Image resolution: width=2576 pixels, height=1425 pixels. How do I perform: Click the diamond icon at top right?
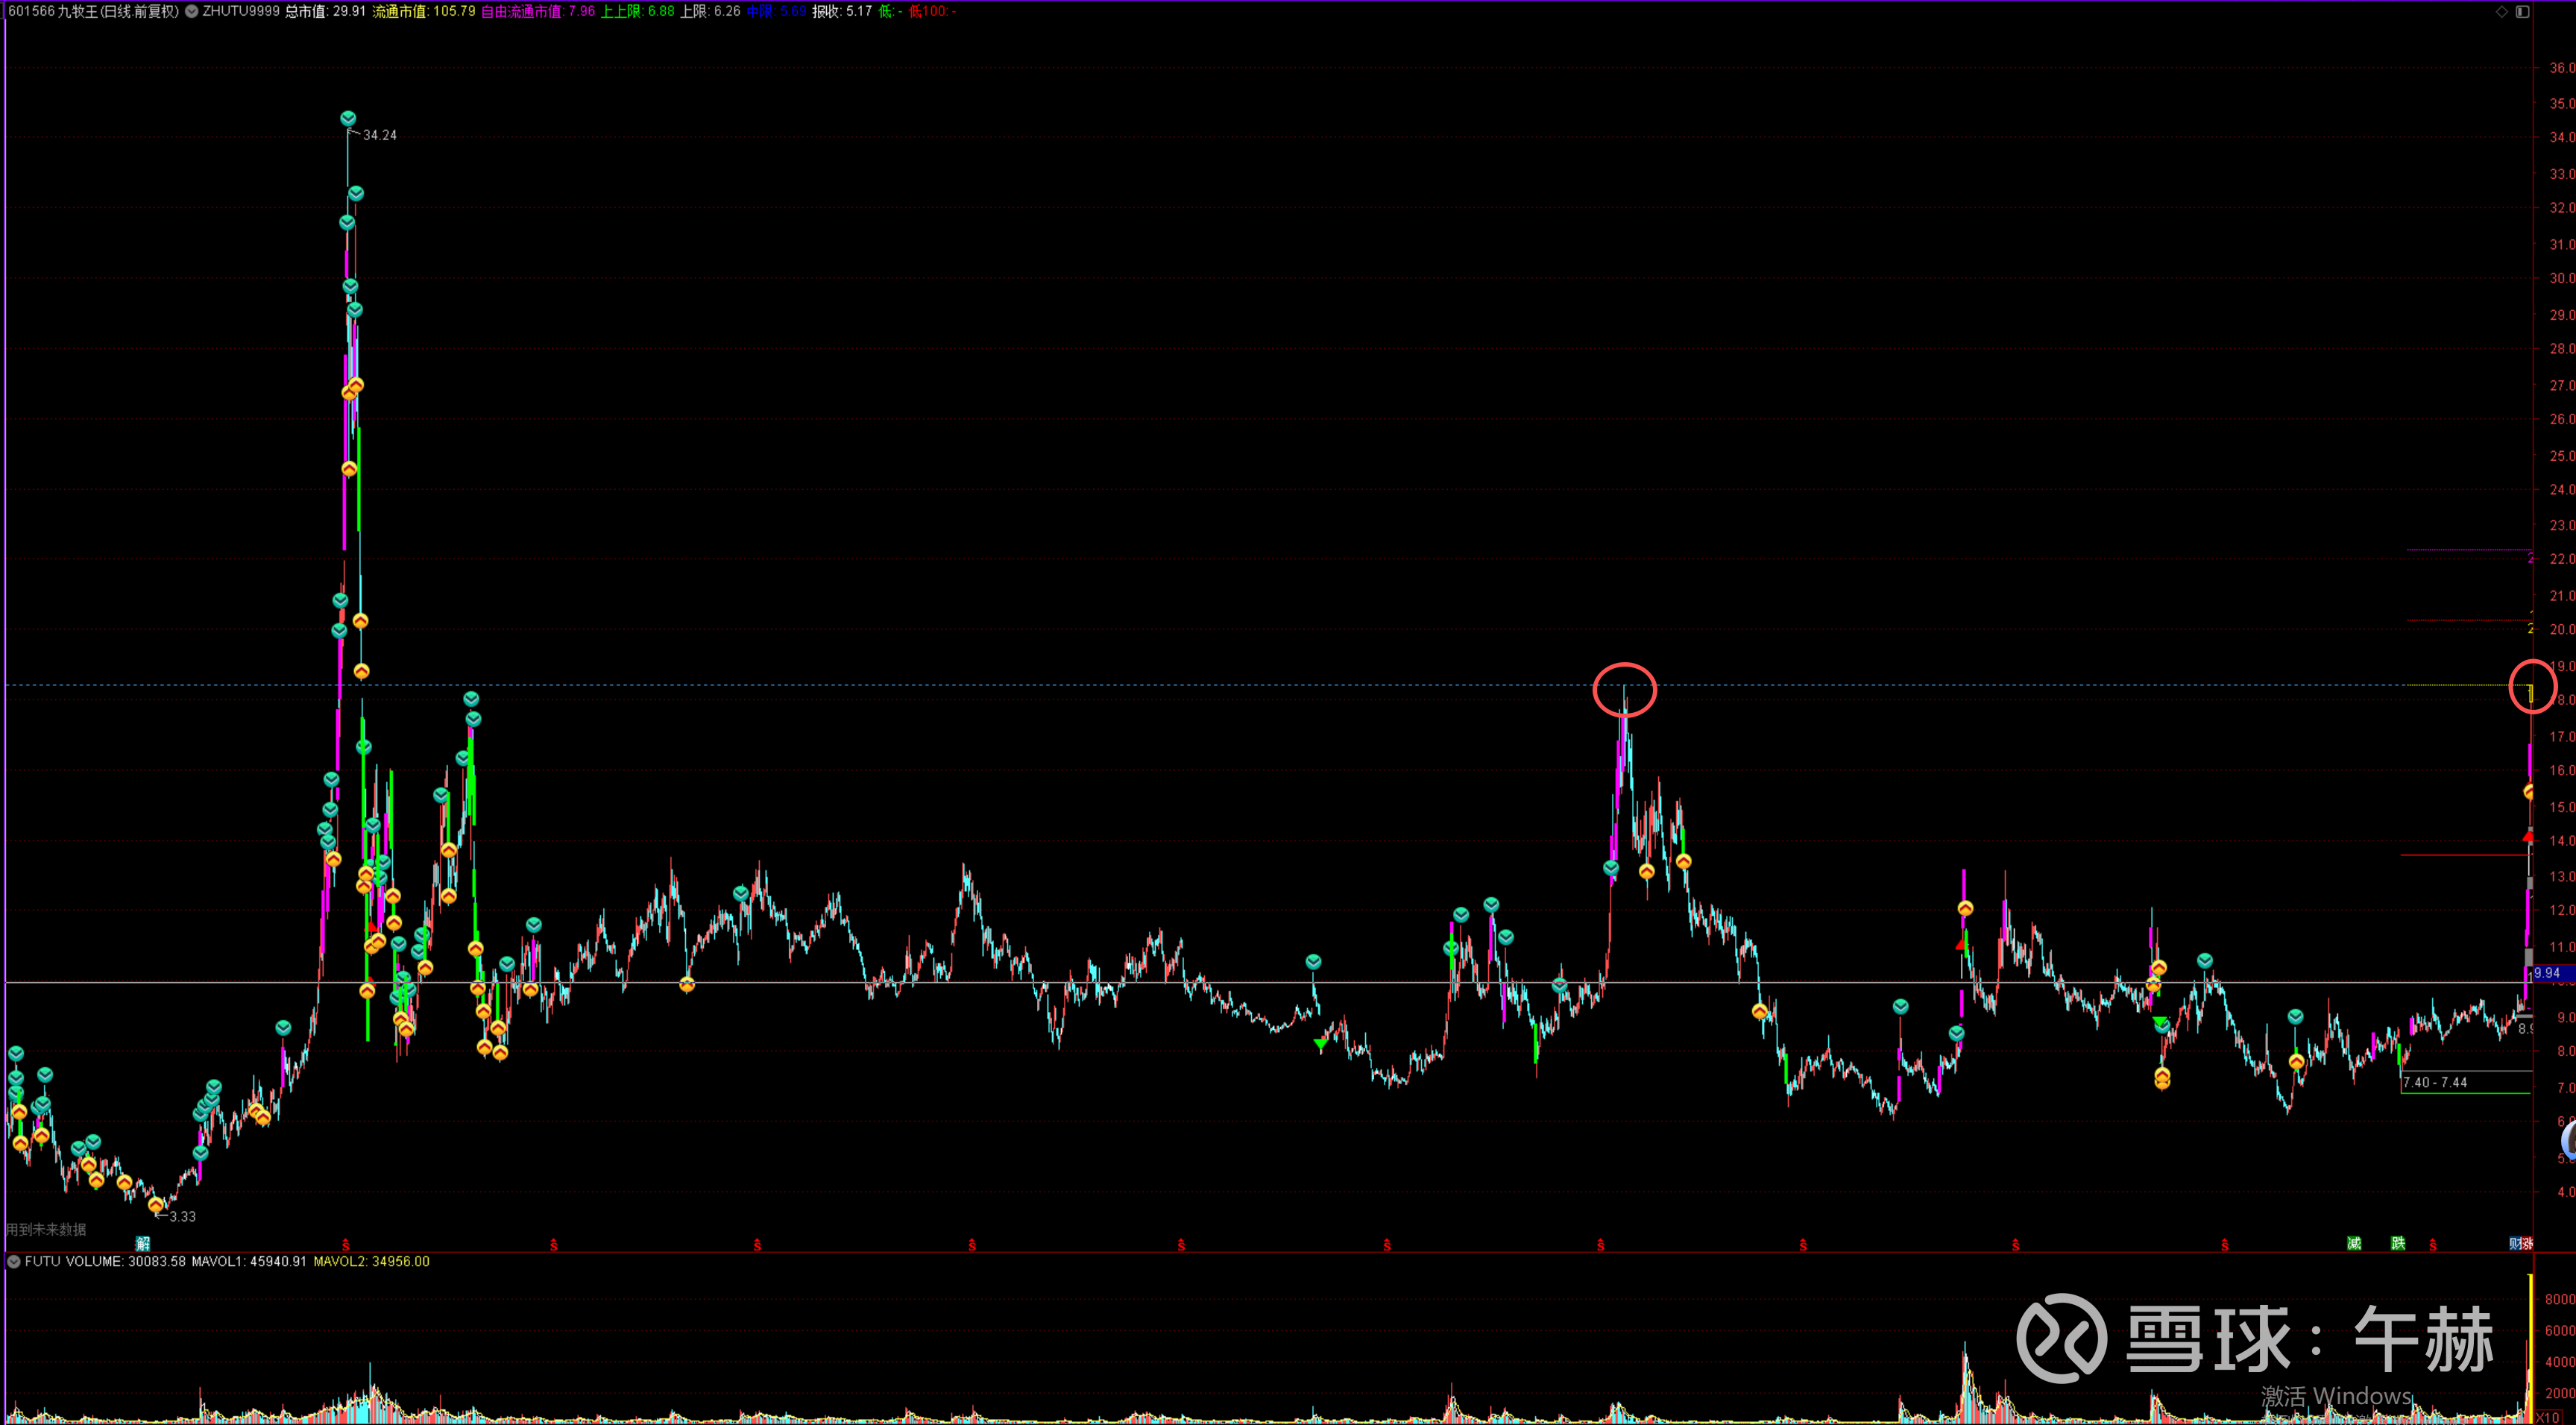click(2501, 11)
